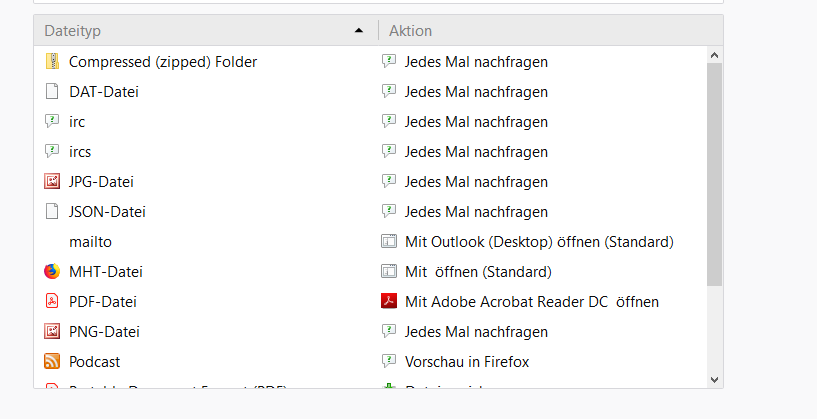Click the scrollbar down arrow
This screenshot has height=419, width=817.
(714, 379)
